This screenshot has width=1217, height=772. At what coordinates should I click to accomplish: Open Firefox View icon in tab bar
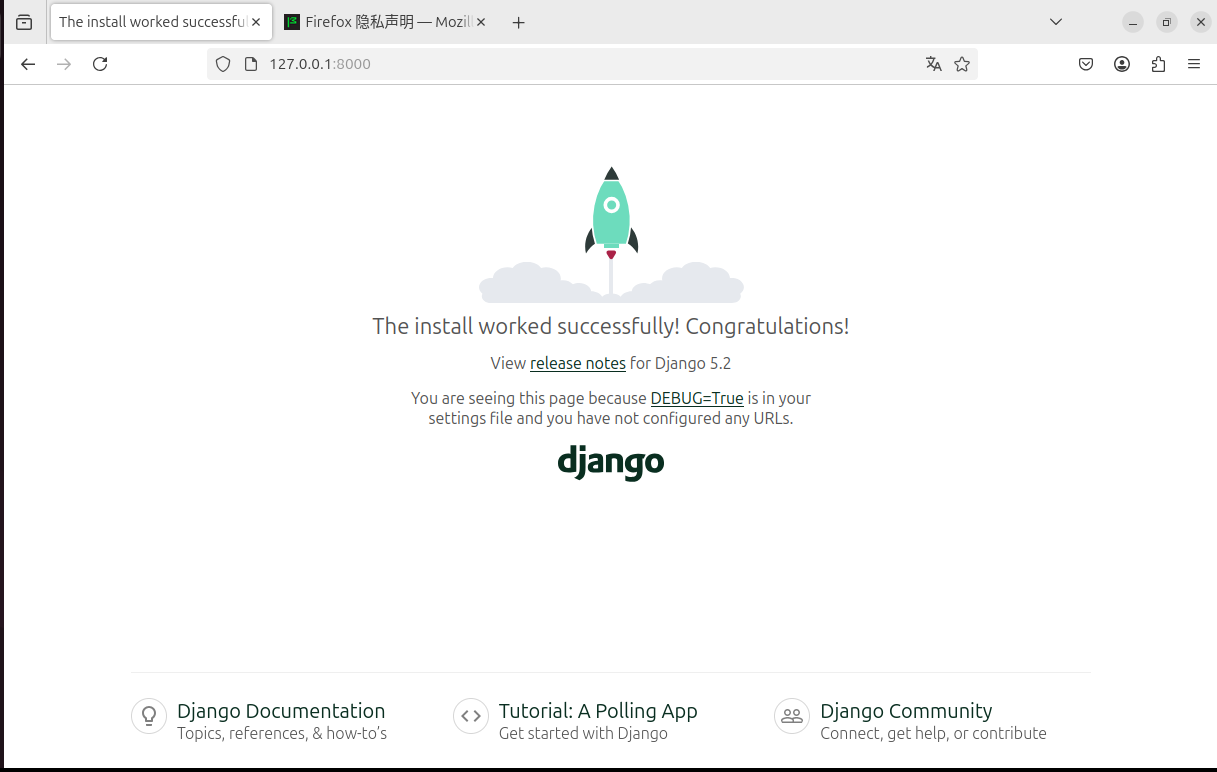[x=24, y=22]
